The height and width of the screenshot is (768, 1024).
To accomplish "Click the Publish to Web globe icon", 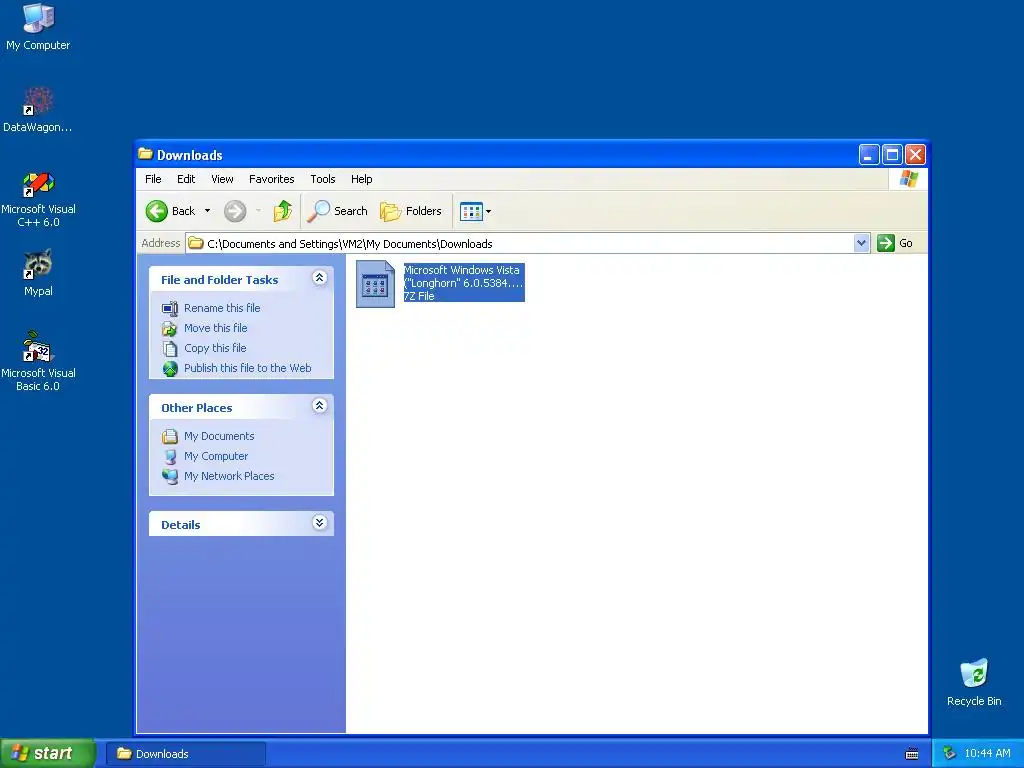I will point(170,369).
